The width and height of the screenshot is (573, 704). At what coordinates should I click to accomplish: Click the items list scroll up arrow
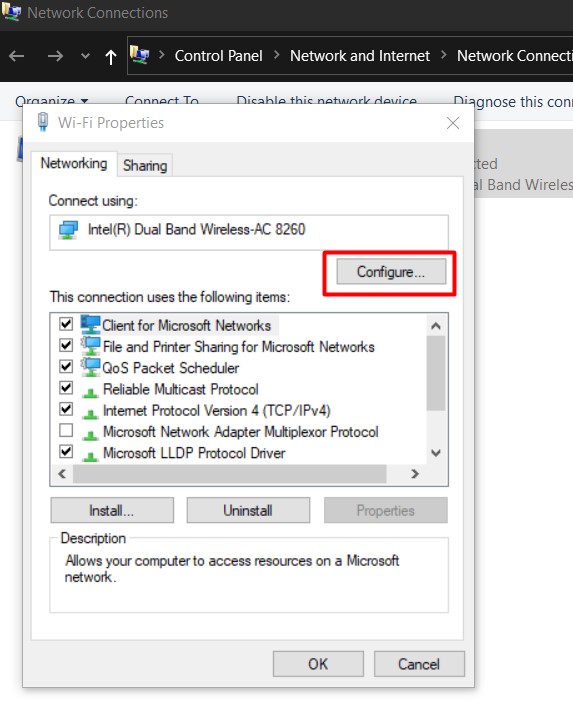(x=436, y=326)
